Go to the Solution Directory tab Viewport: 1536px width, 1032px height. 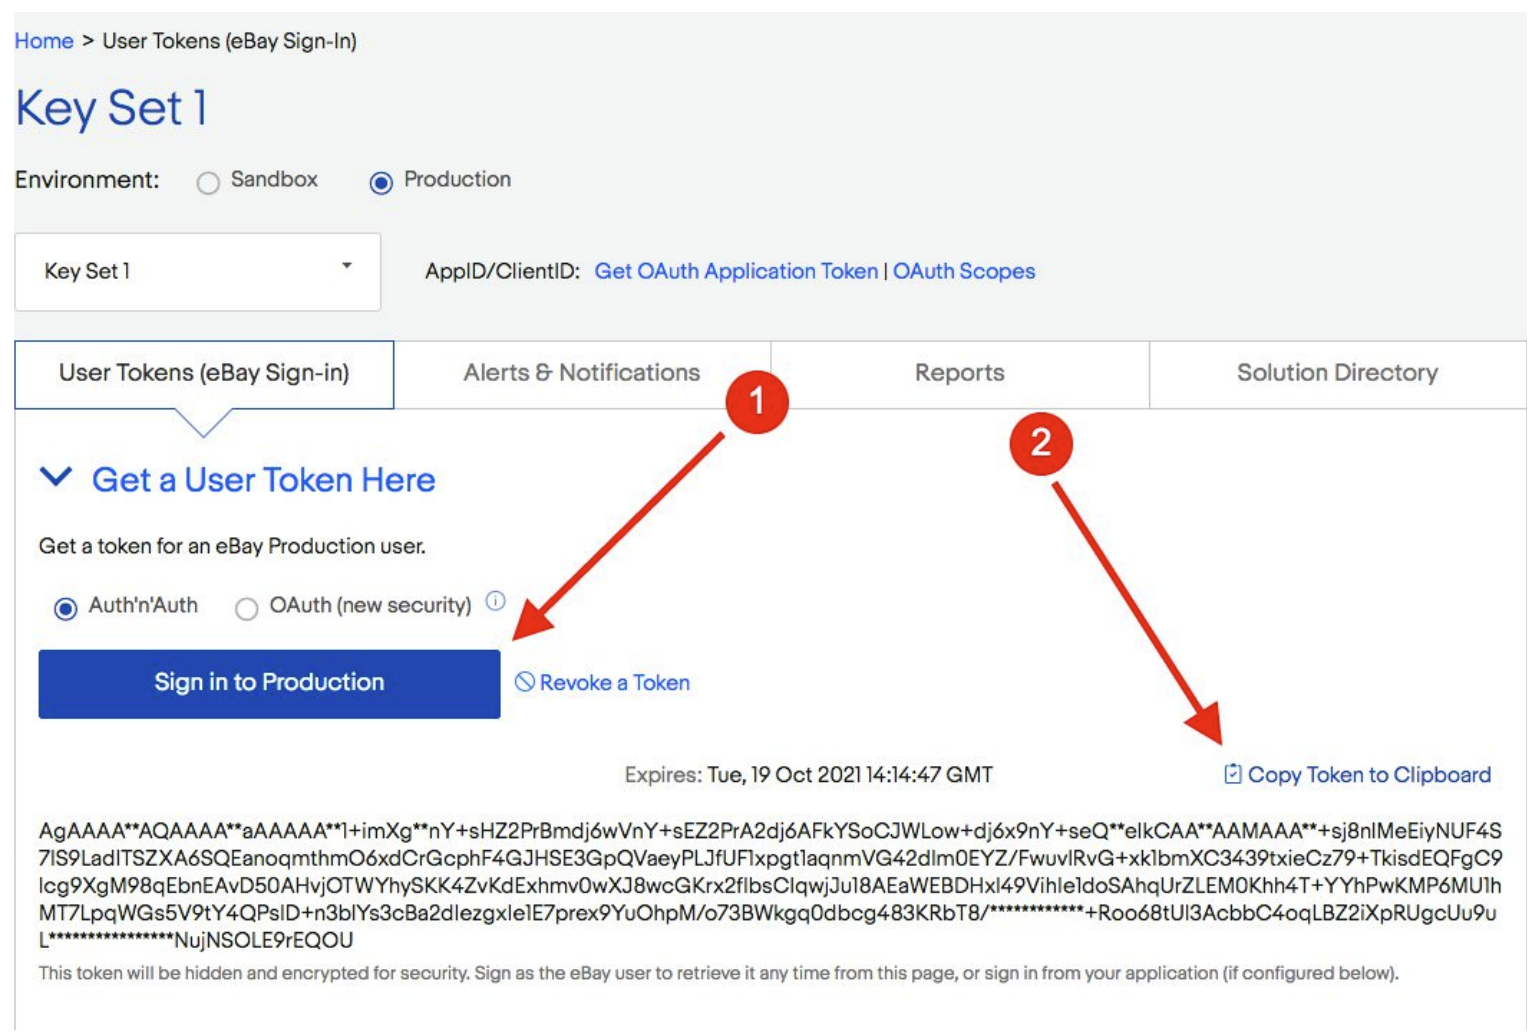(x=1336, y=373)
